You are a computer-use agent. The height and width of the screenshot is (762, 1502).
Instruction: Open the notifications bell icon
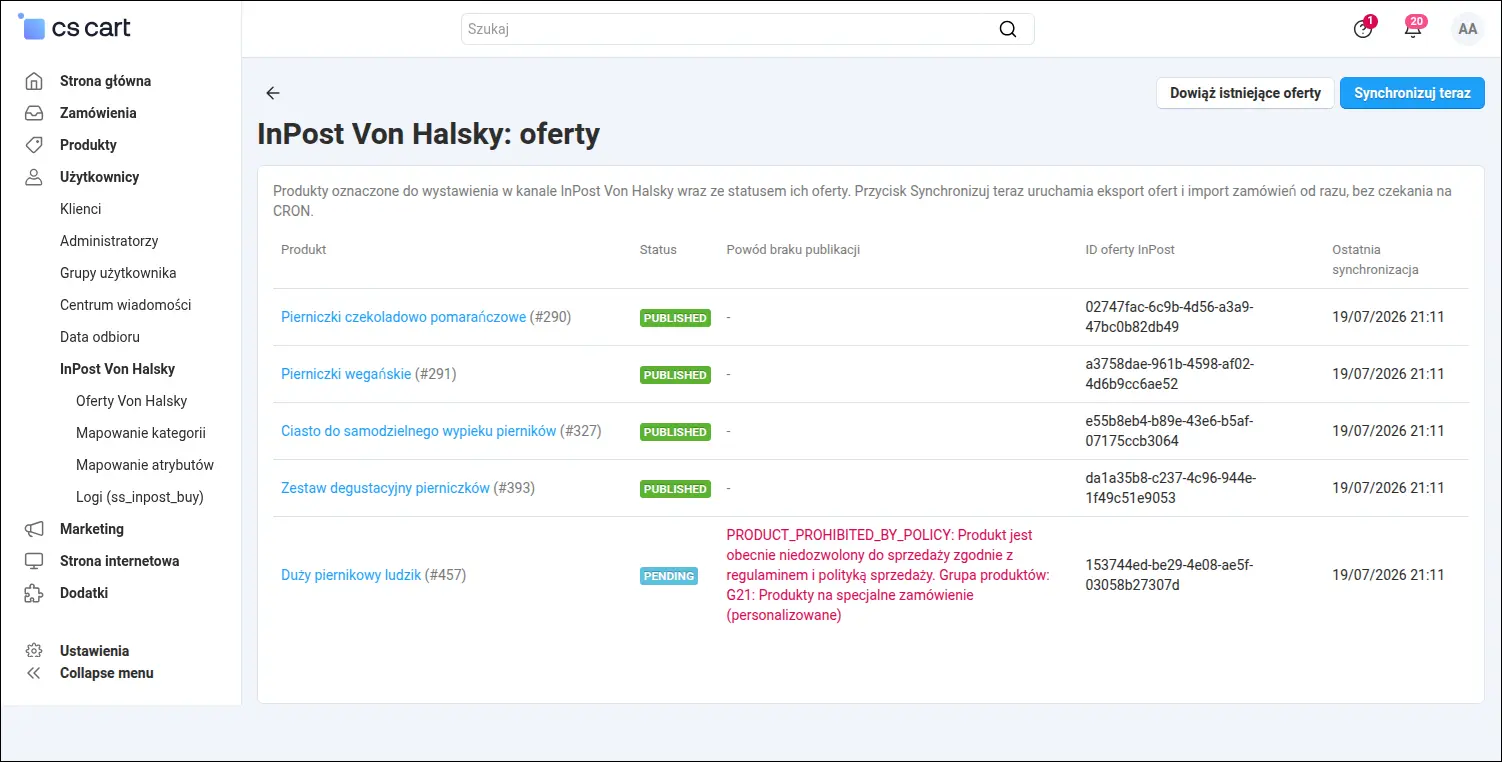tap(1413, 28)
